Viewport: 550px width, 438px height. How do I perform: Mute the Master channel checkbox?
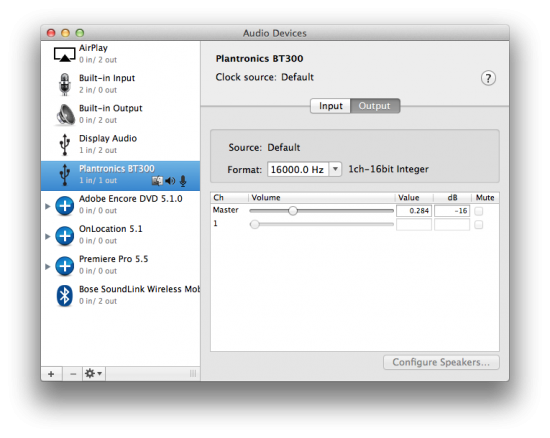[x=478, y=211]
